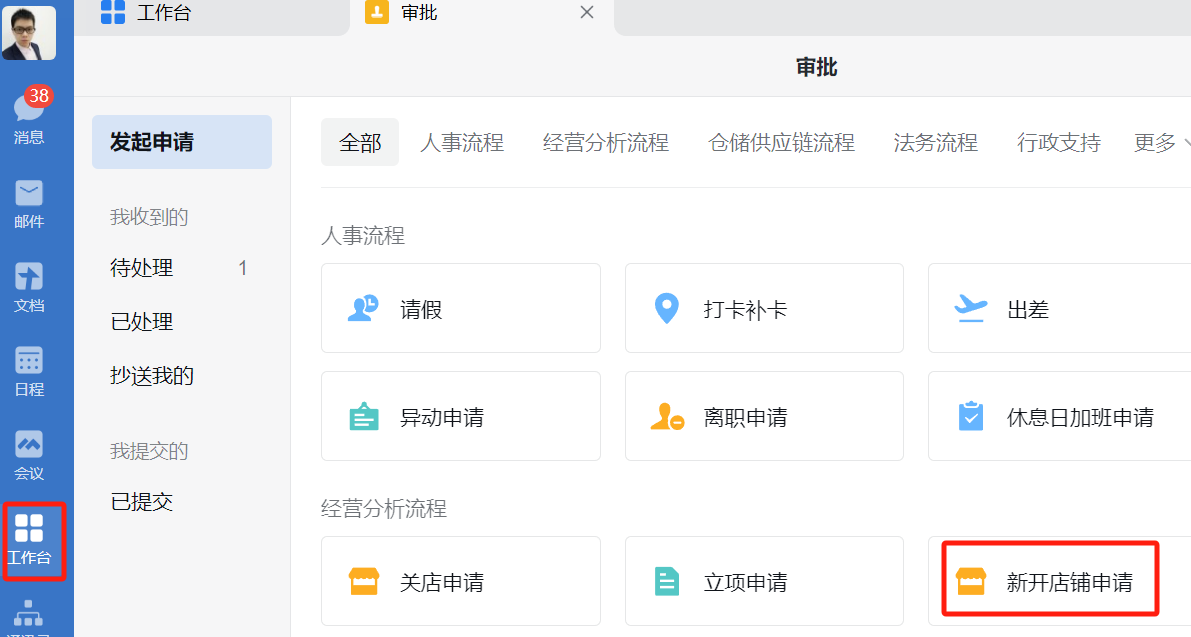Open the Calendar (日程) sidebar icon
Image resolution: width=1191 pixels, height=637 pixels.
(29, 372)
